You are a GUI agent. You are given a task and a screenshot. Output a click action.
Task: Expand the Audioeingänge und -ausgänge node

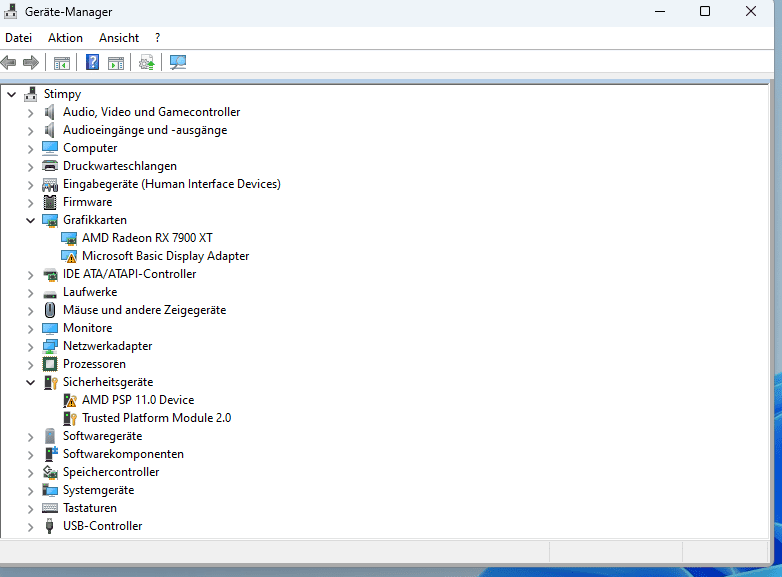click(x=30, y=131)
